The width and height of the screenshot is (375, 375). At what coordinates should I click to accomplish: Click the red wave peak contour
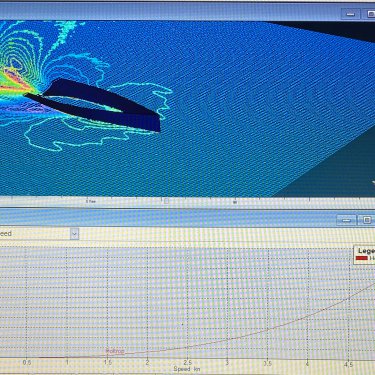click(13, 80)
